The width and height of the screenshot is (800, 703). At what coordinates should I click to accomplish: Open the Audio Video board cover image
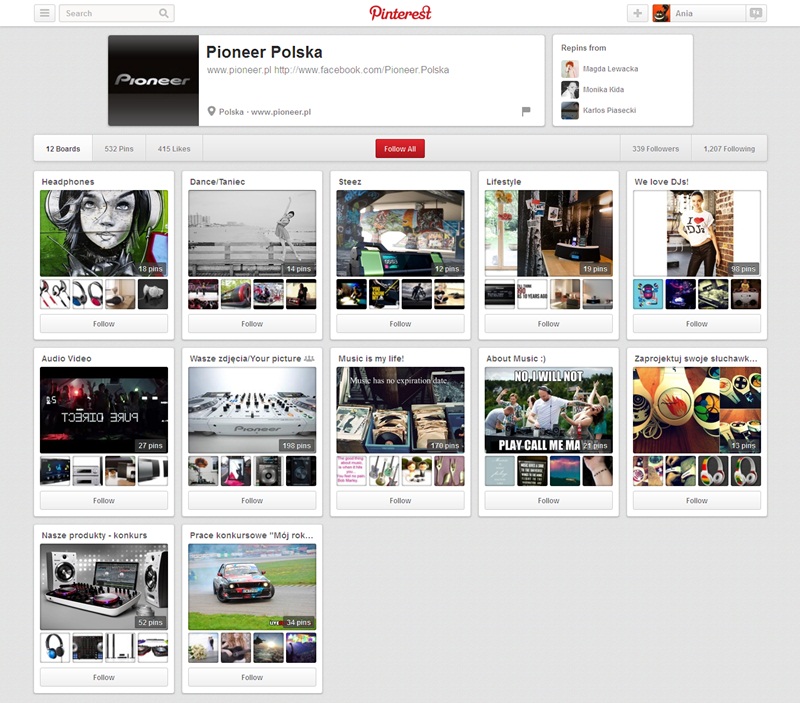[x=104, y=410]
